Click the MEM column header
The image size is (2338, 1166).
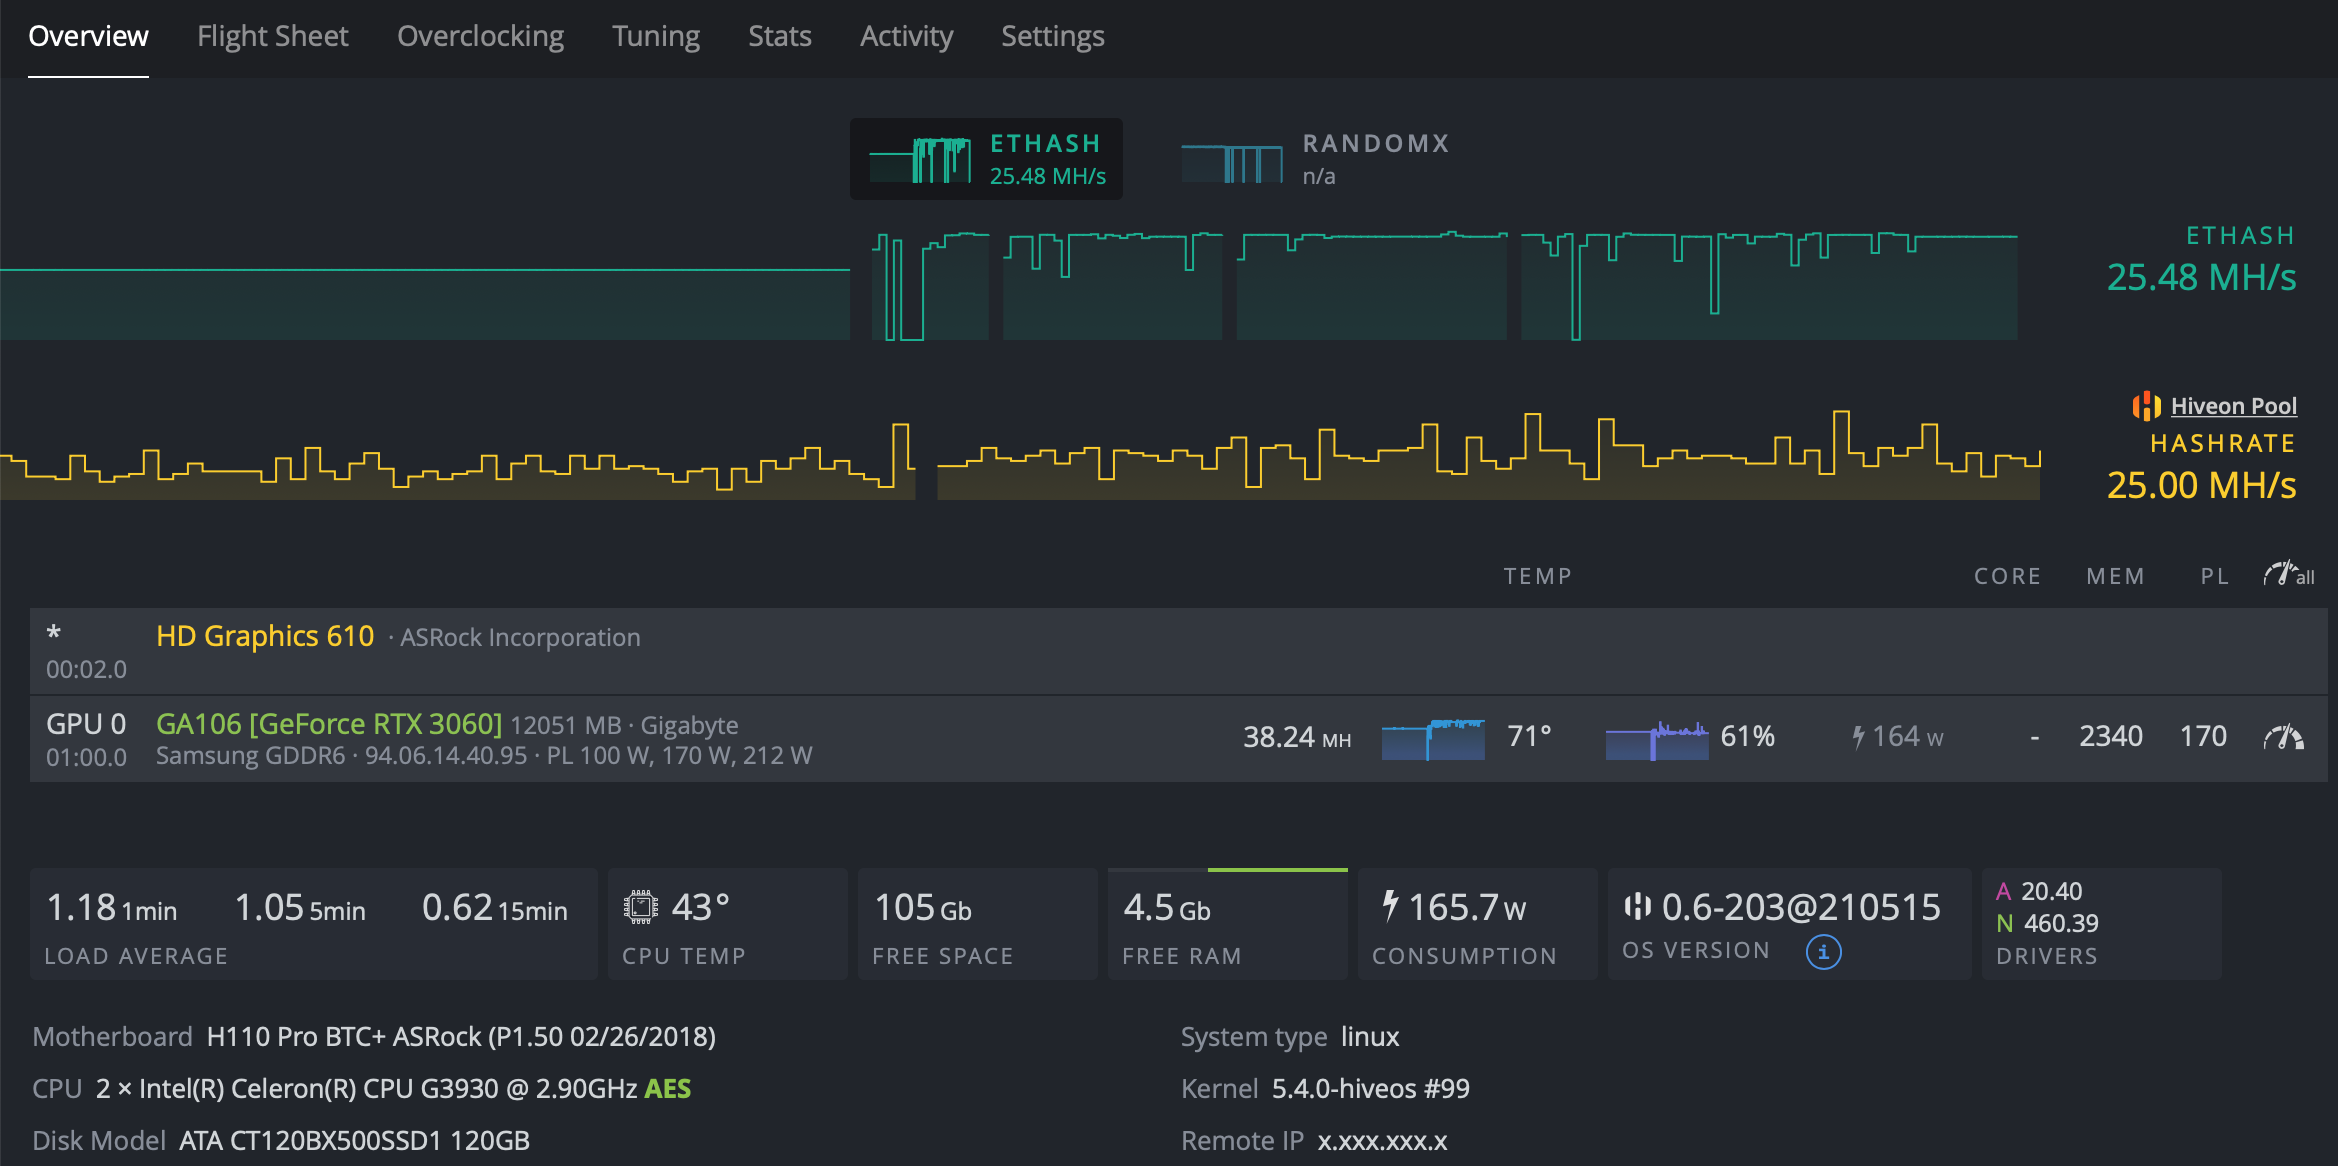[2115, 576]
